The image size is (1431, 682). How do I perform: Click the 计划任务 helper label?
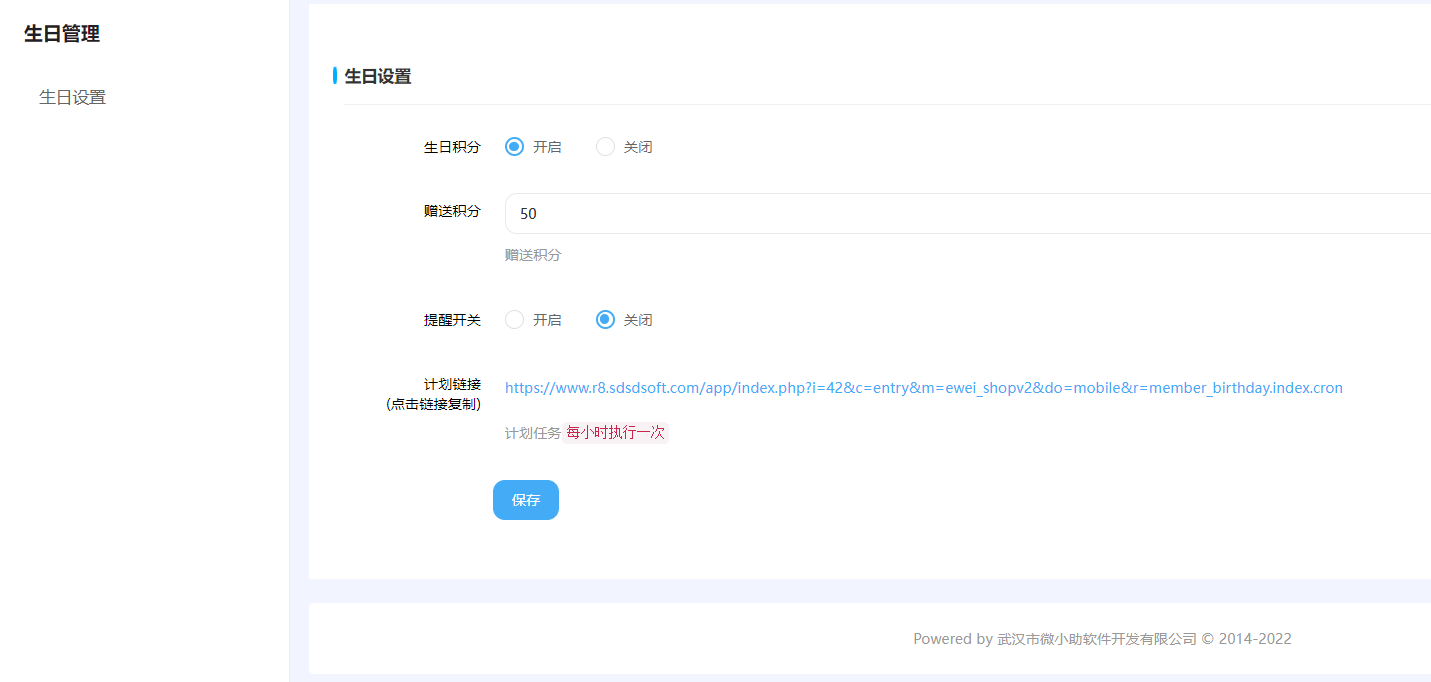coord(531,432)
